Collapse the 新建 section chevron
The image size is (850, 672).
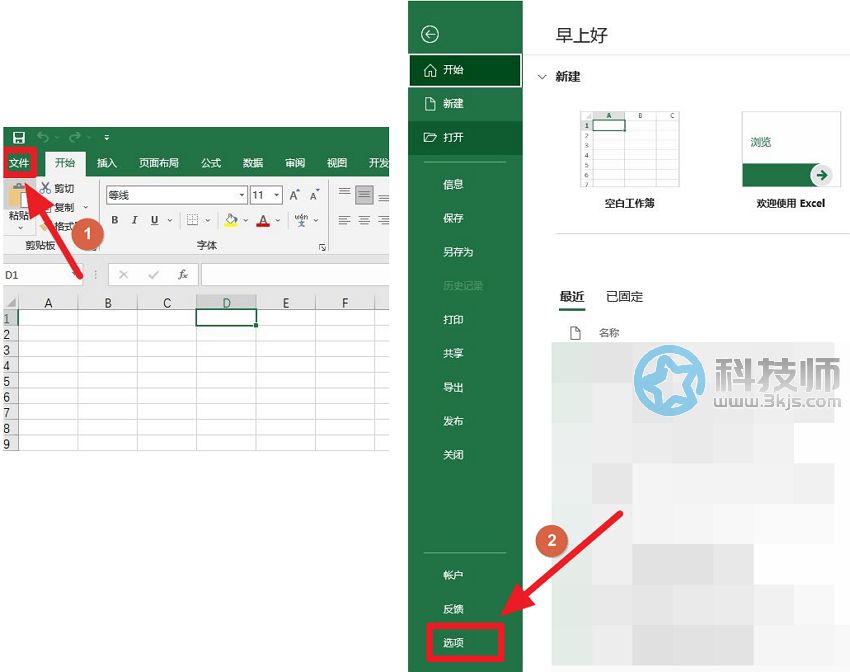tap(542, 77)
